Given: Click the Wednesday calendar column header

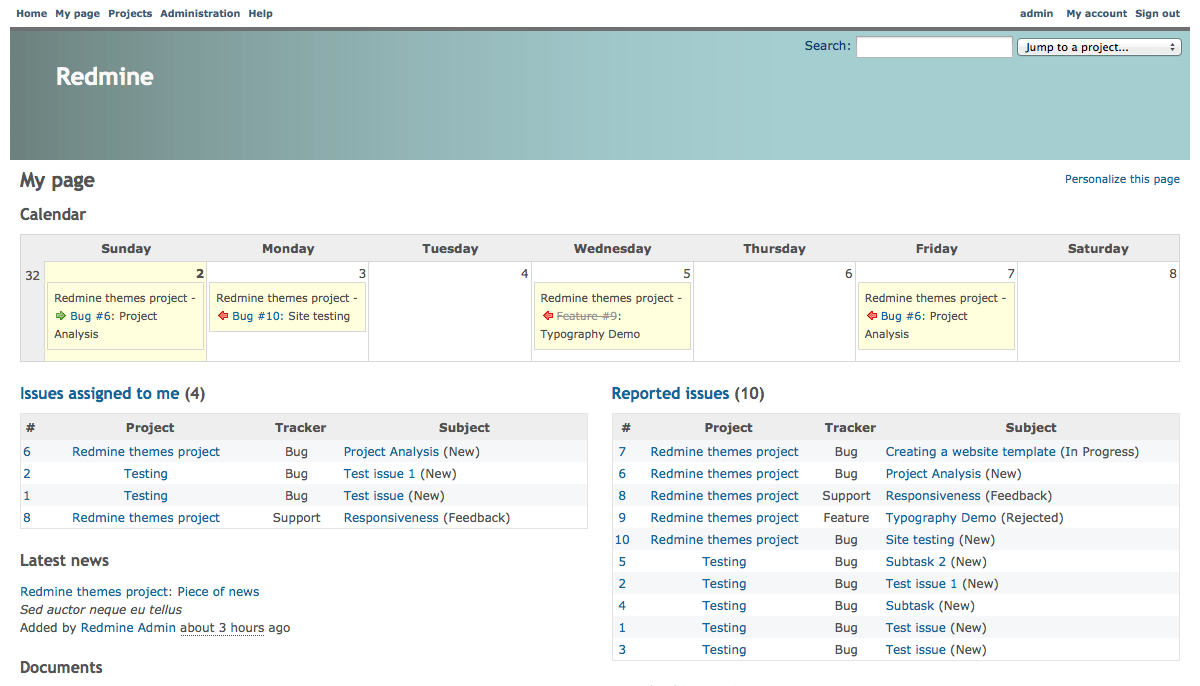Looking at the screenshot, I should click(x=612, y=249).
